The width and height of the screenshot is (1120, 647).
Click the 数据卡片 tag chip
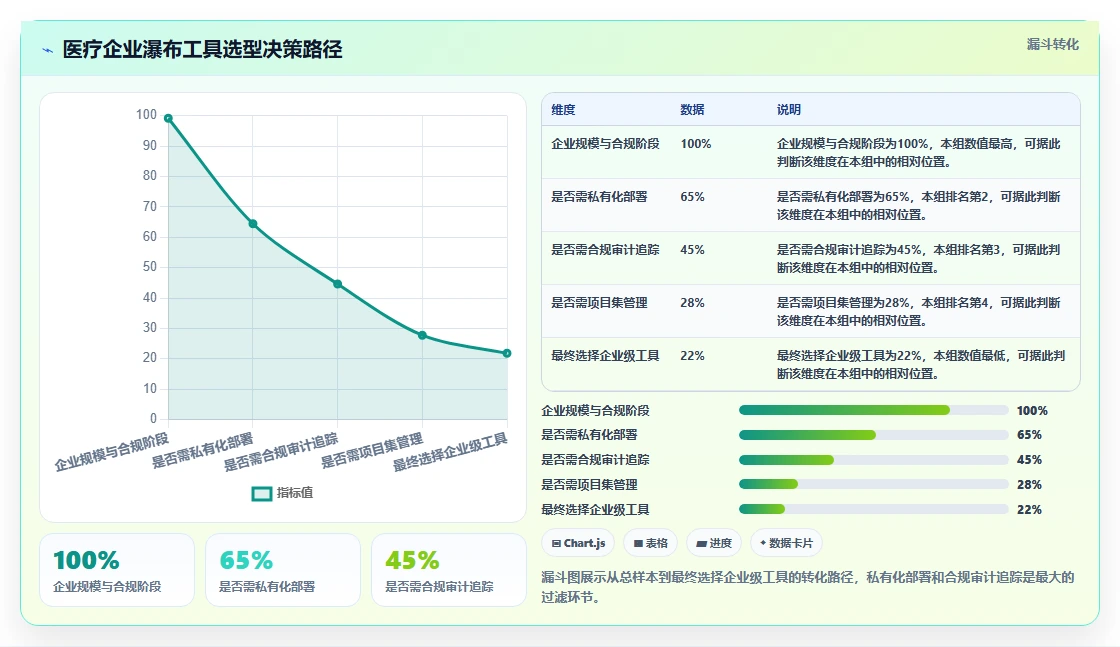(786, 543)
